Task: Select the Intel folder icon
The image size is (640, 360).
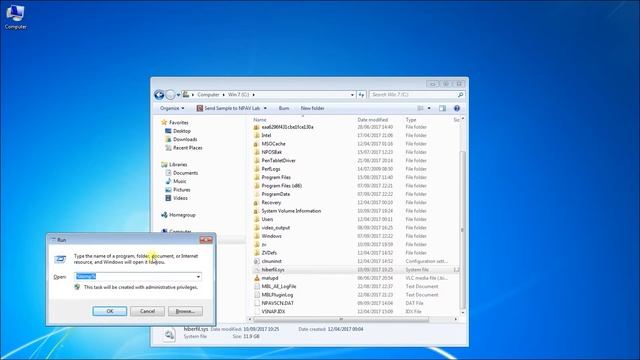Action: click(x=257, y=135)
